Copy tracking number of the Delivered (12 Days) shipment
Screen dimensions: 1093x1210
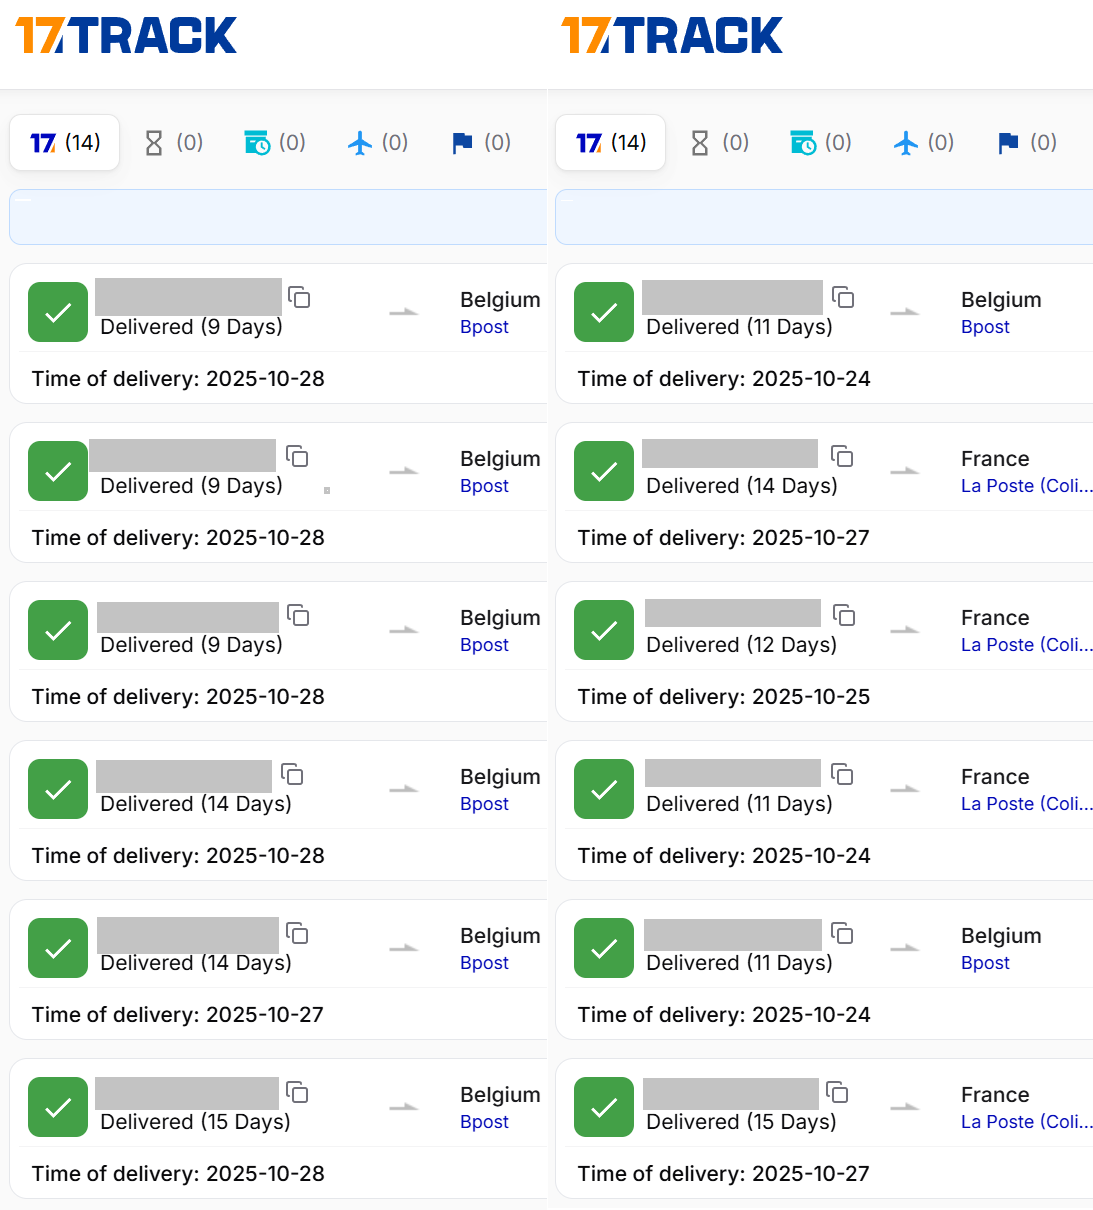pos(844,615)
